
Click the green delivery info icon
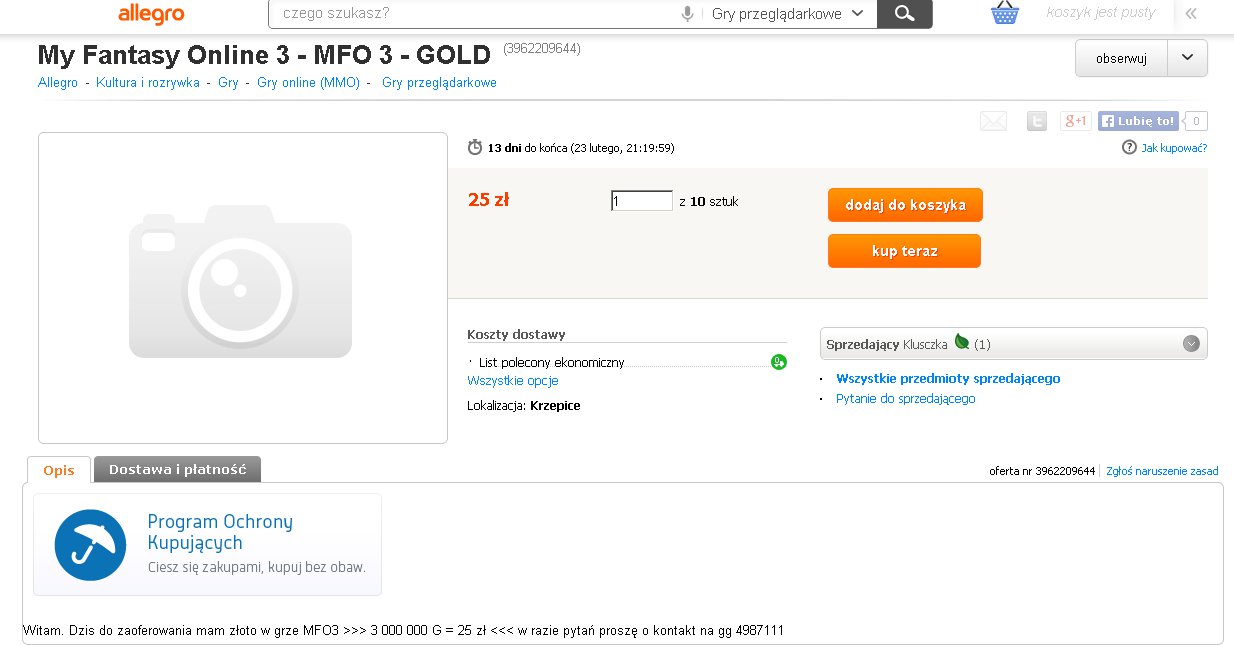(779, 362)
